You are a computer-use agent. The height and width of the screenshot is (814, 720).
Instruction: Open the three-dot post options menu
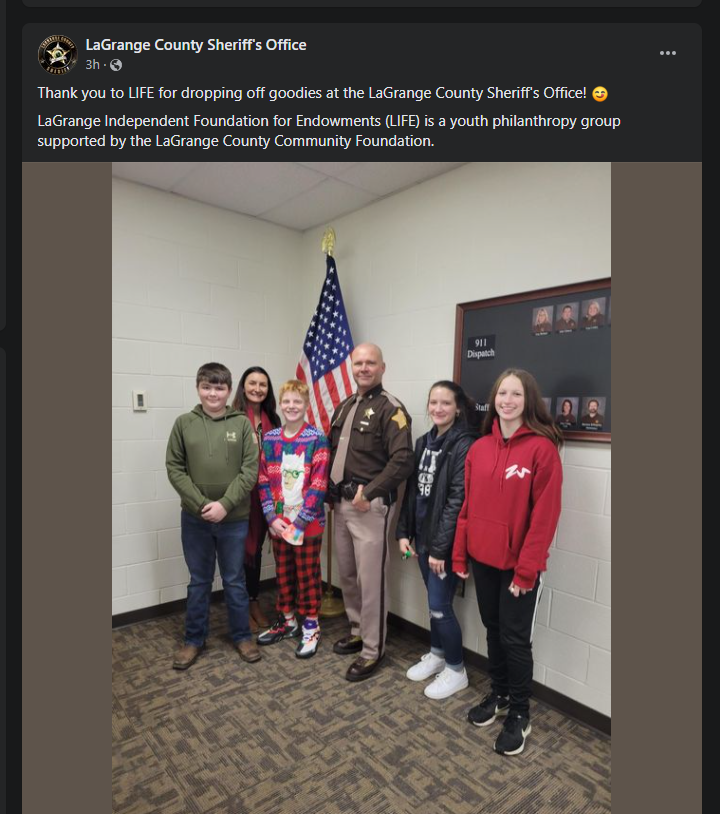(668, 53)
